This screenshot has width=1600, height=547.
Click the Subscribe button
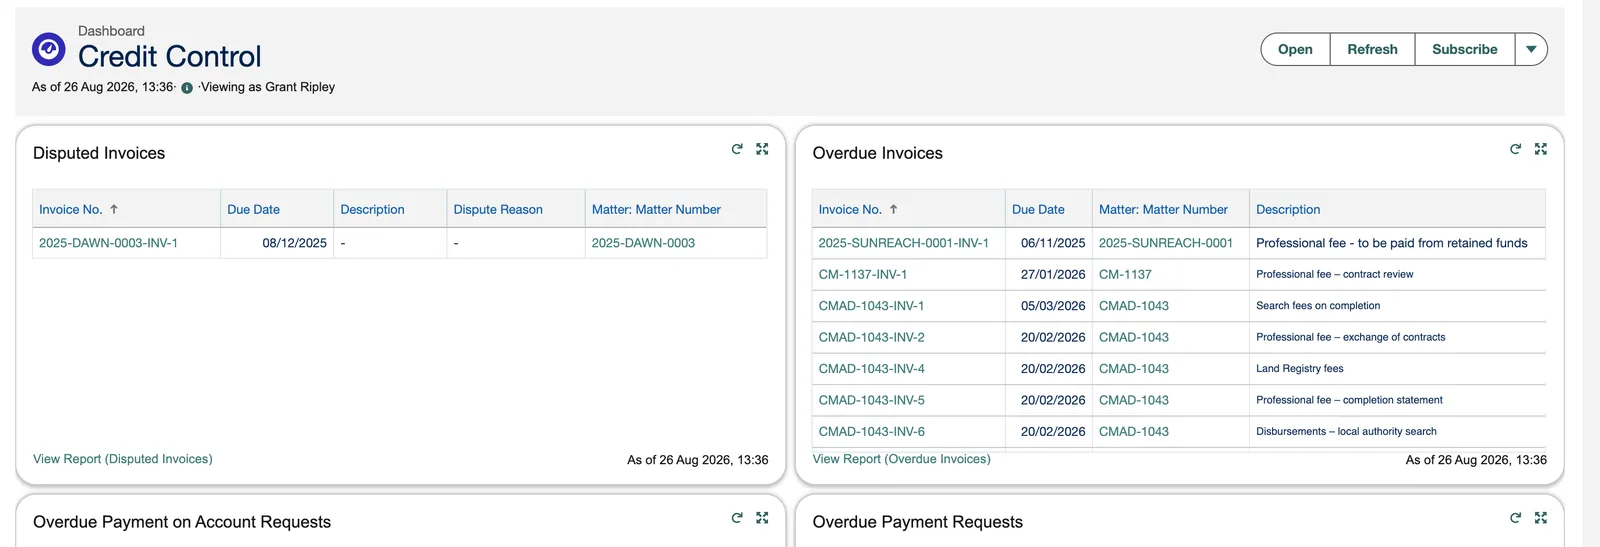(x=1464, y=49)
